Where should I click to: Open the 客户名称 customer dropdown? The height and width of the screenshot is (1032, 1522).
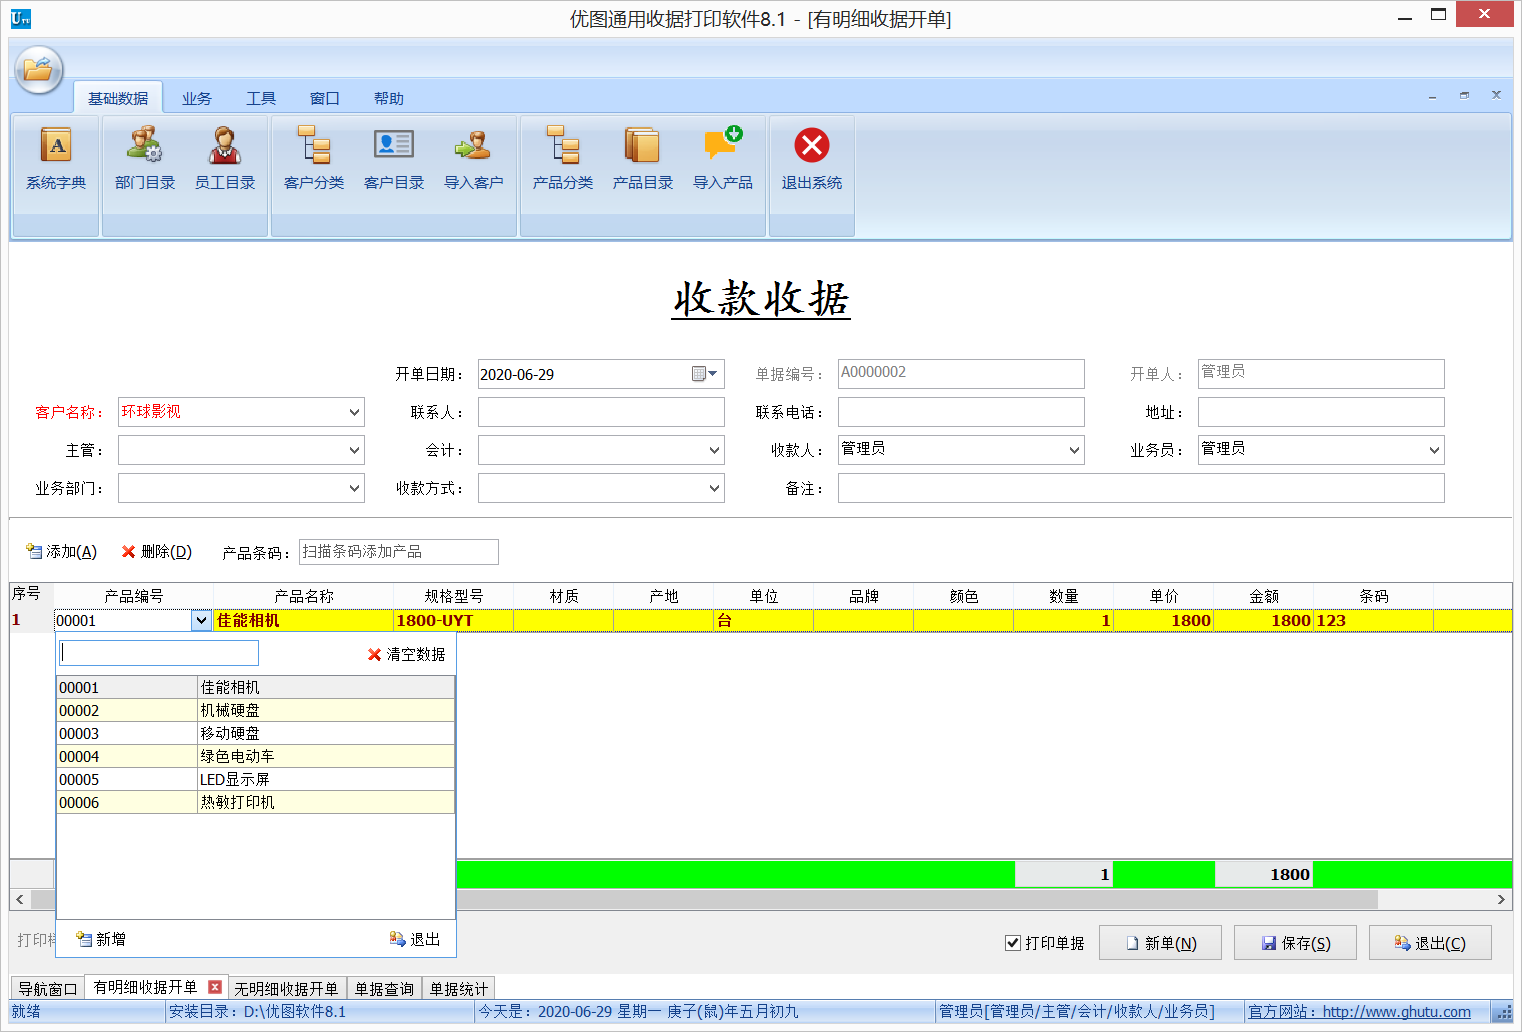pyautogui.click(x=353, y=411)
